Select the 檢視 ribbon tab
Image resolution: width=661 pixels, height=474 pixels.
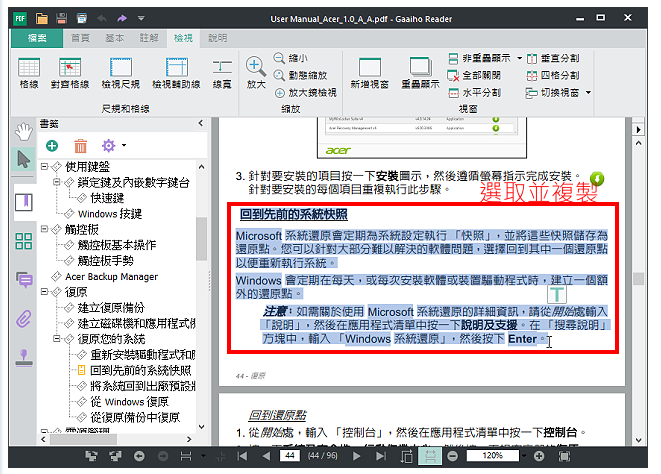[x=183, y=38]
